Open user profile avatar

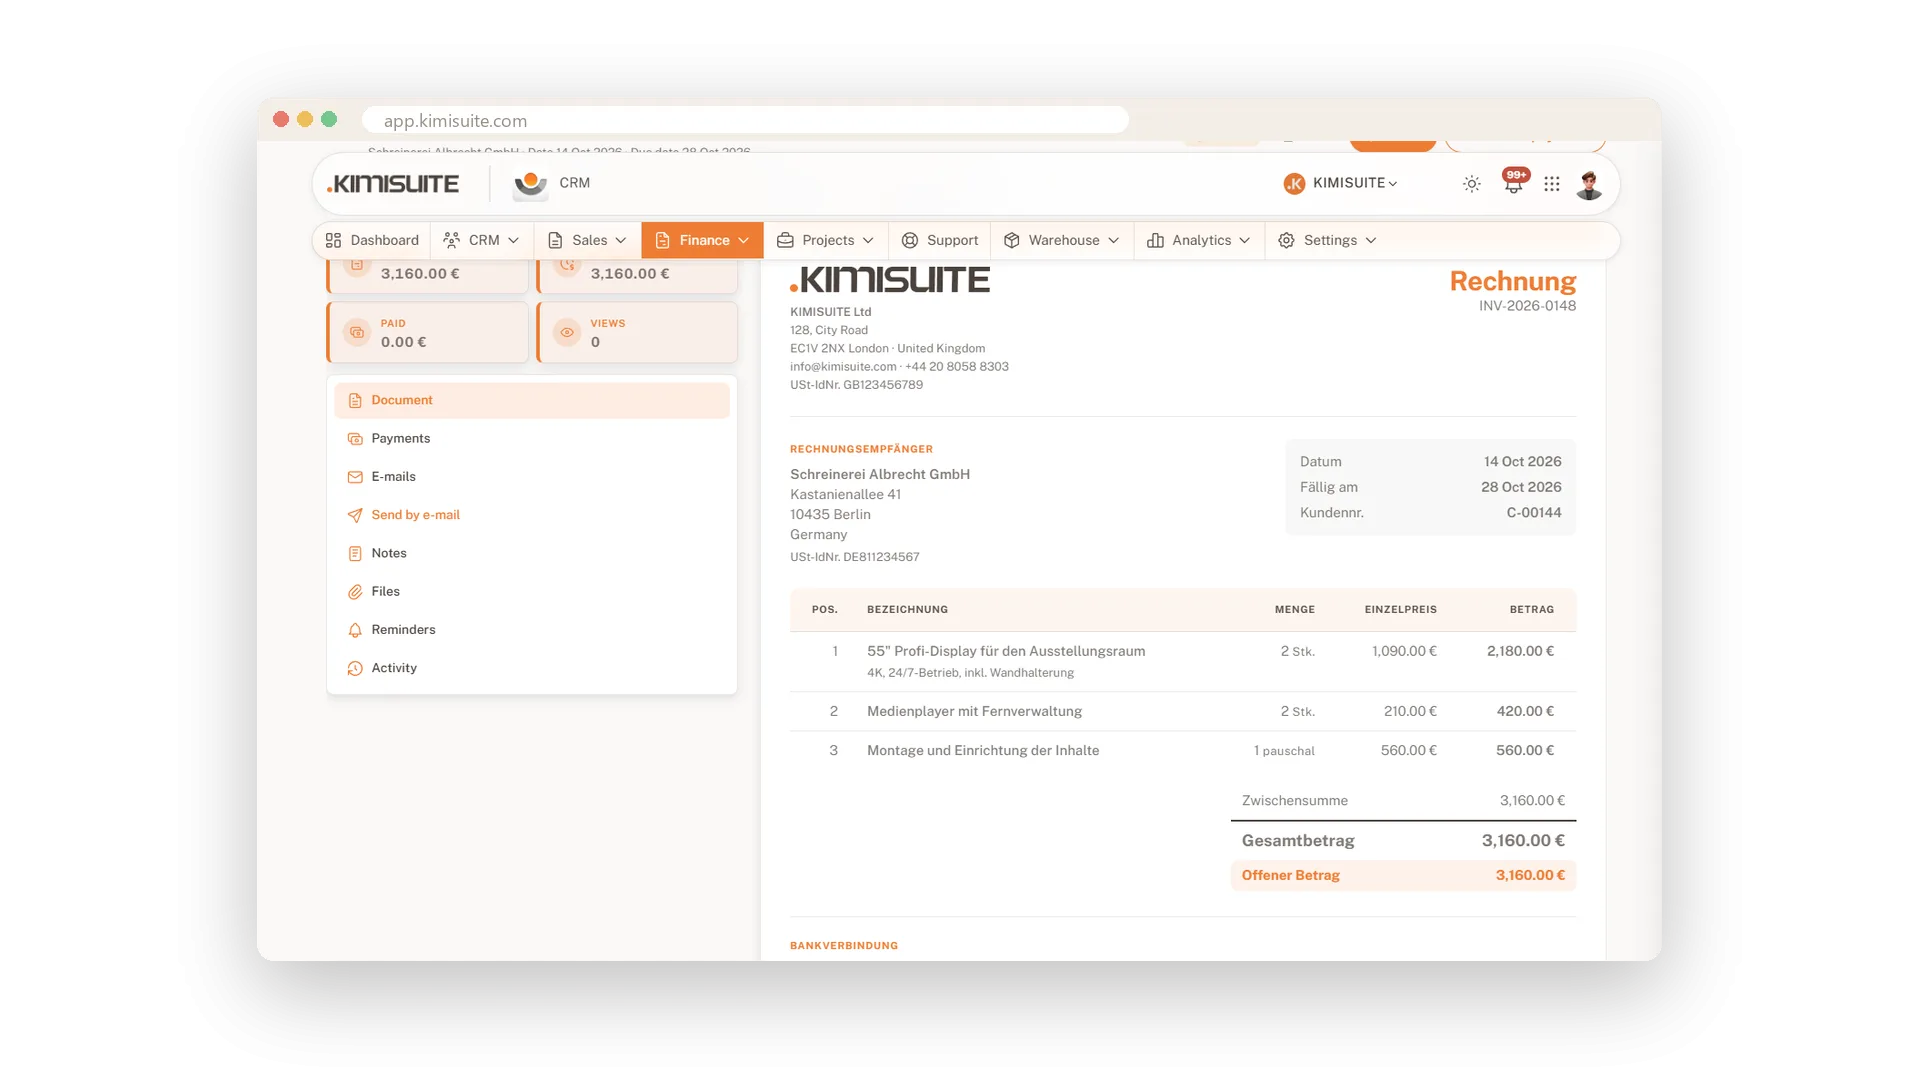tap(1589, 184)
